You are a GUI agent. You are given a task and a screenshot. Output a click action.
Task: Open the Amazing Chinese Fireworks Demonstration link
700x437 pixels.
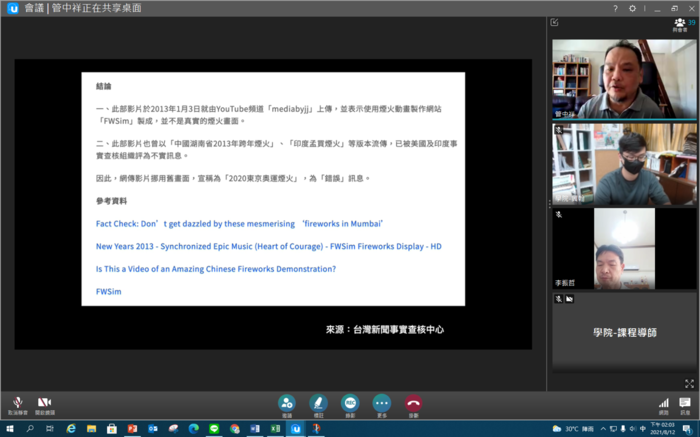point(216,269)
